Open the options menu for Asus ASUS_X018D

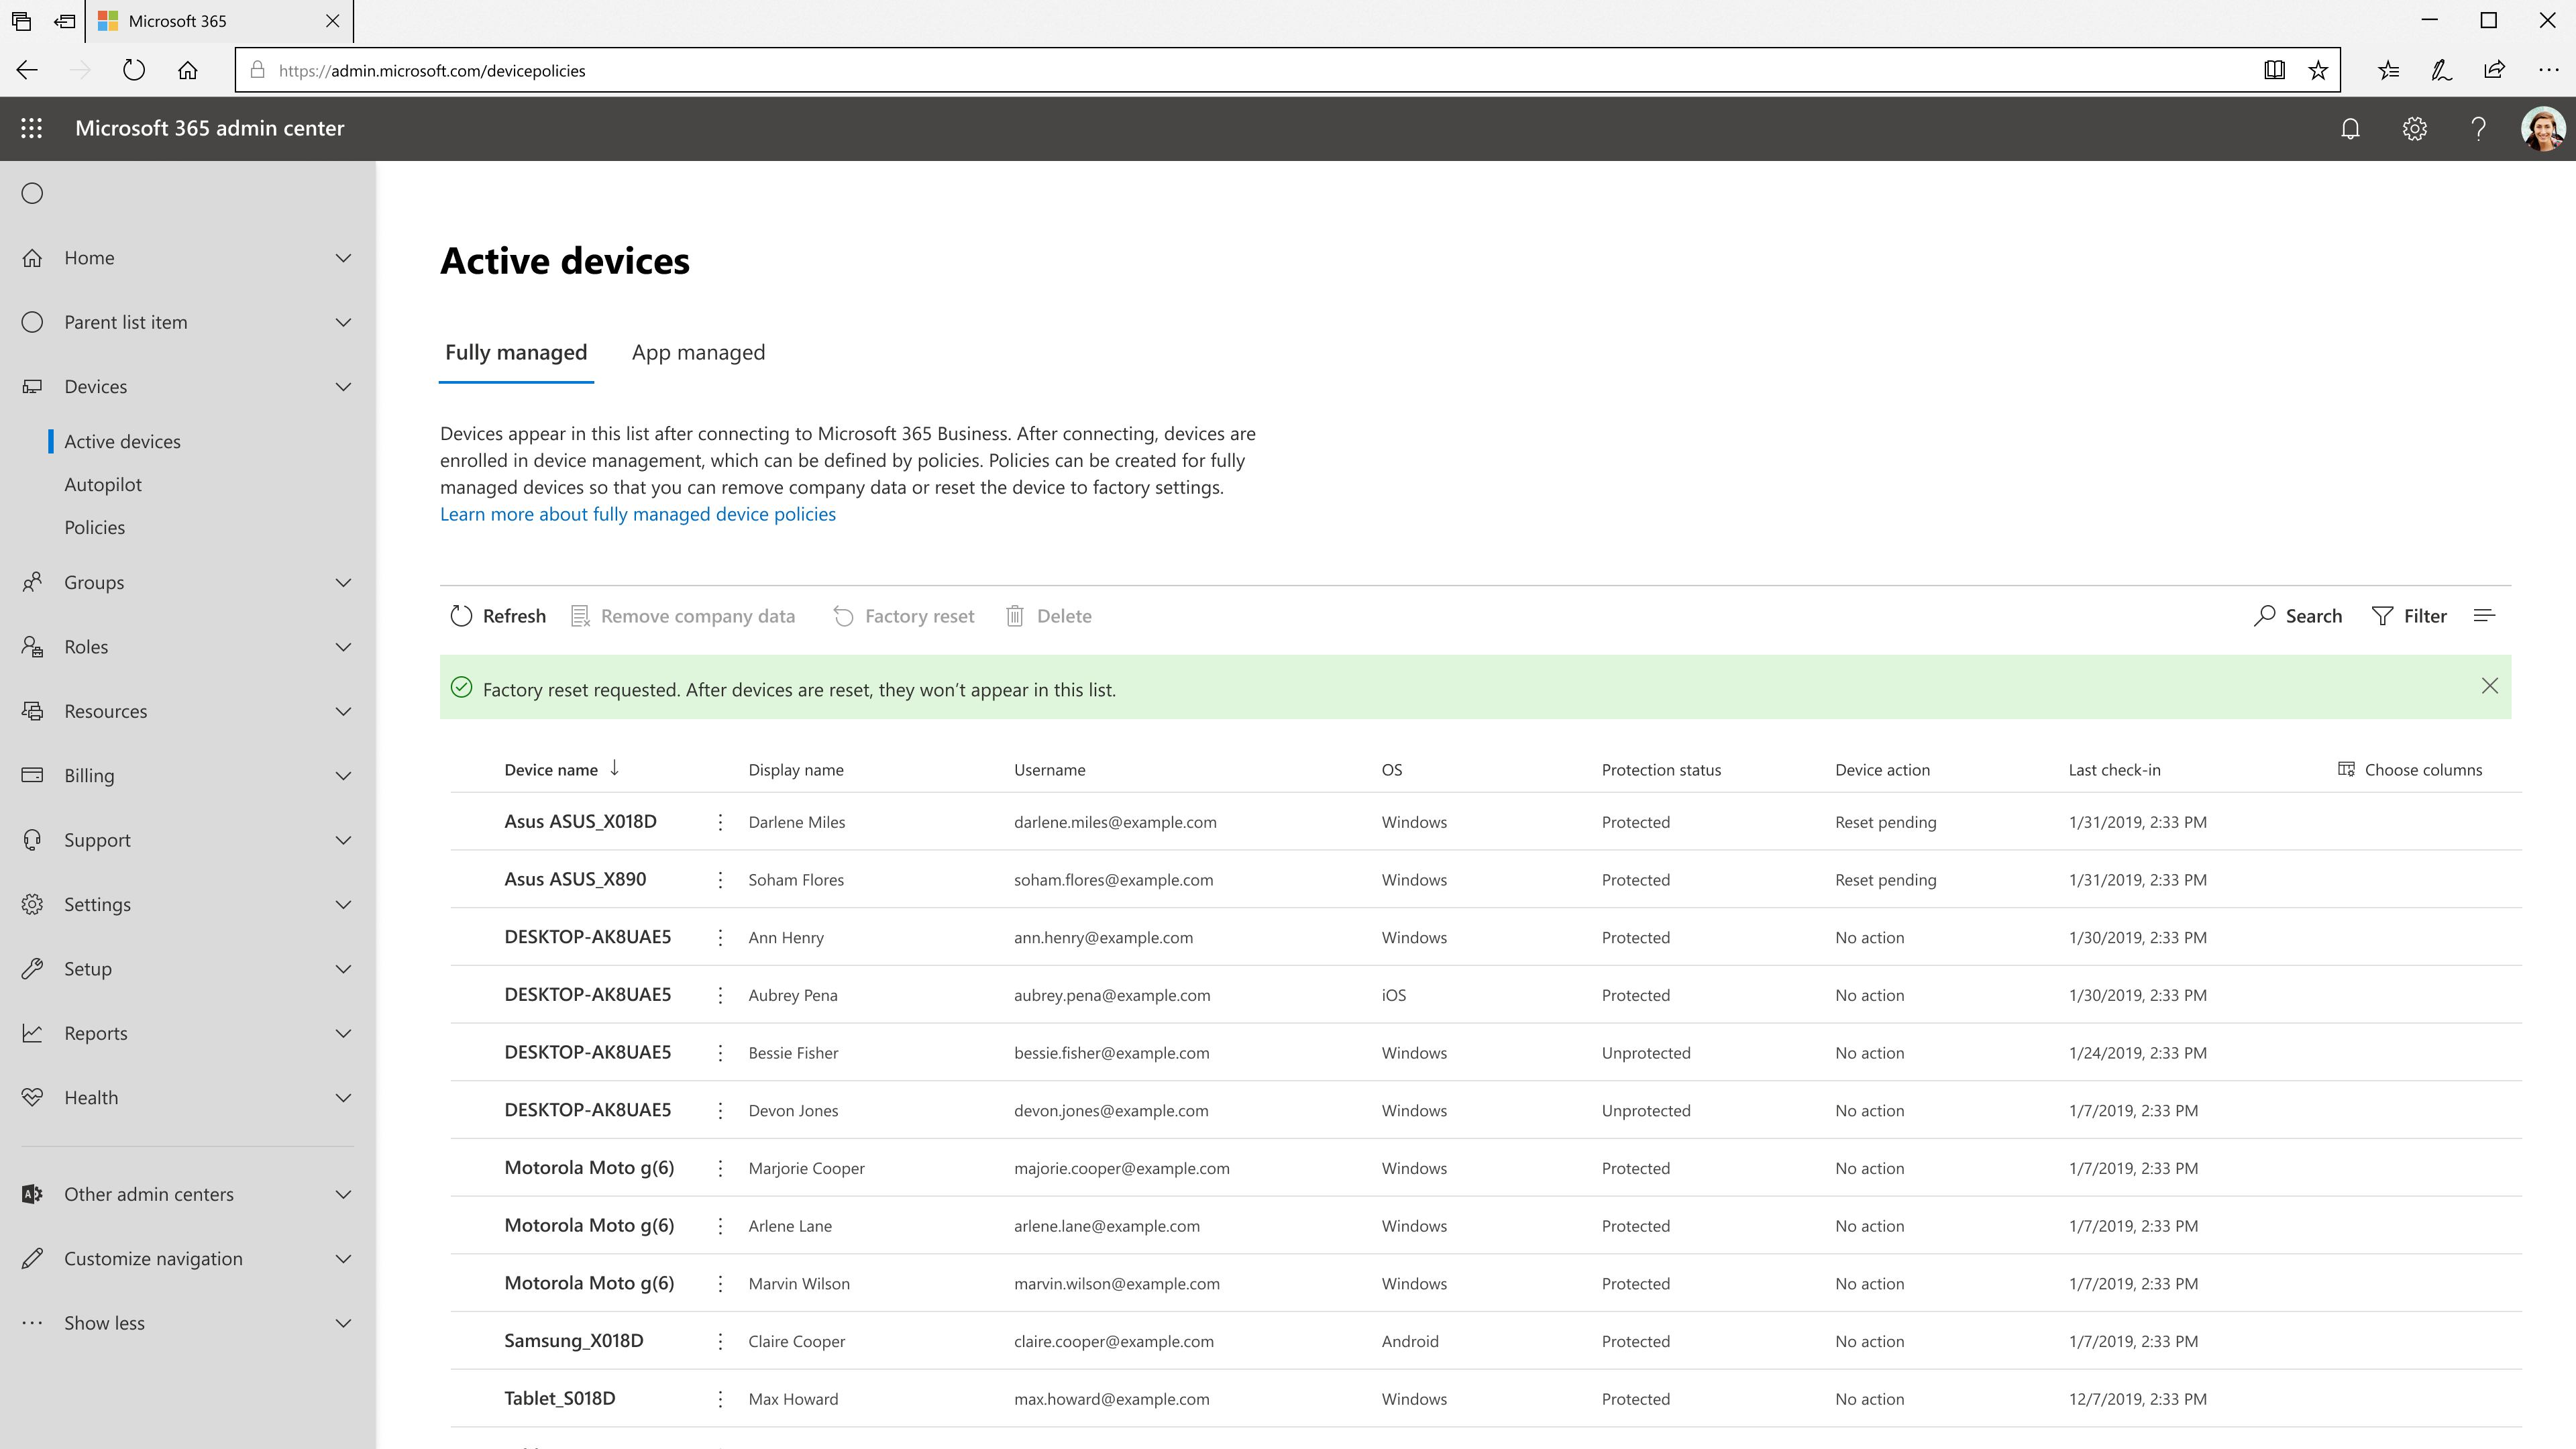pyautogui.click(x=720, y=822)
